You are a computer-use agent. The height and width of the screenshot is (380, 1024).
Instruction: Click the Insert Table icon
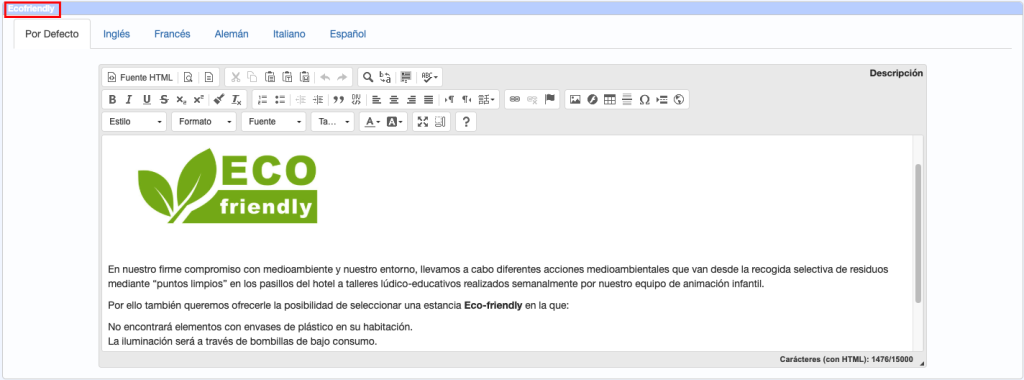click(610, 99)
